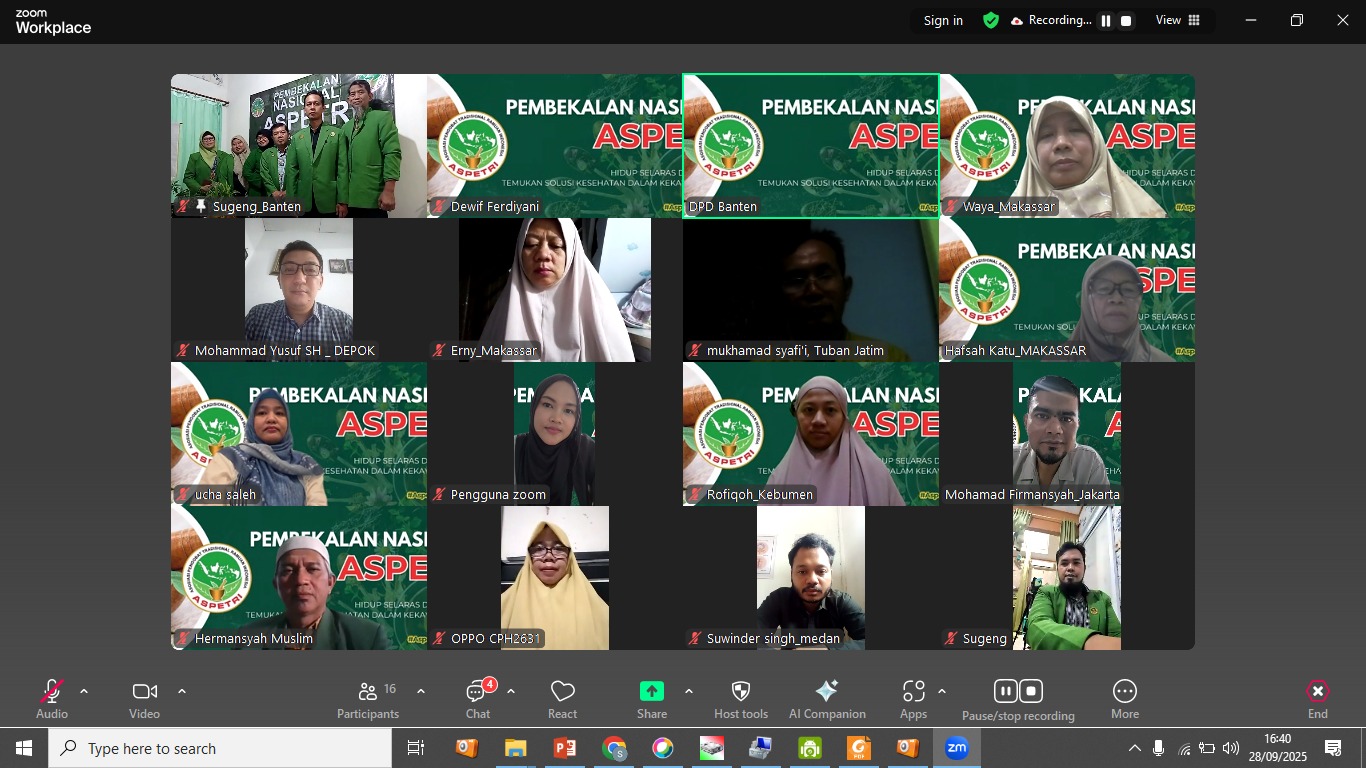Toggle the camera with Video button
Screen dimensions: 1366x768
click(x=144, y=698)
